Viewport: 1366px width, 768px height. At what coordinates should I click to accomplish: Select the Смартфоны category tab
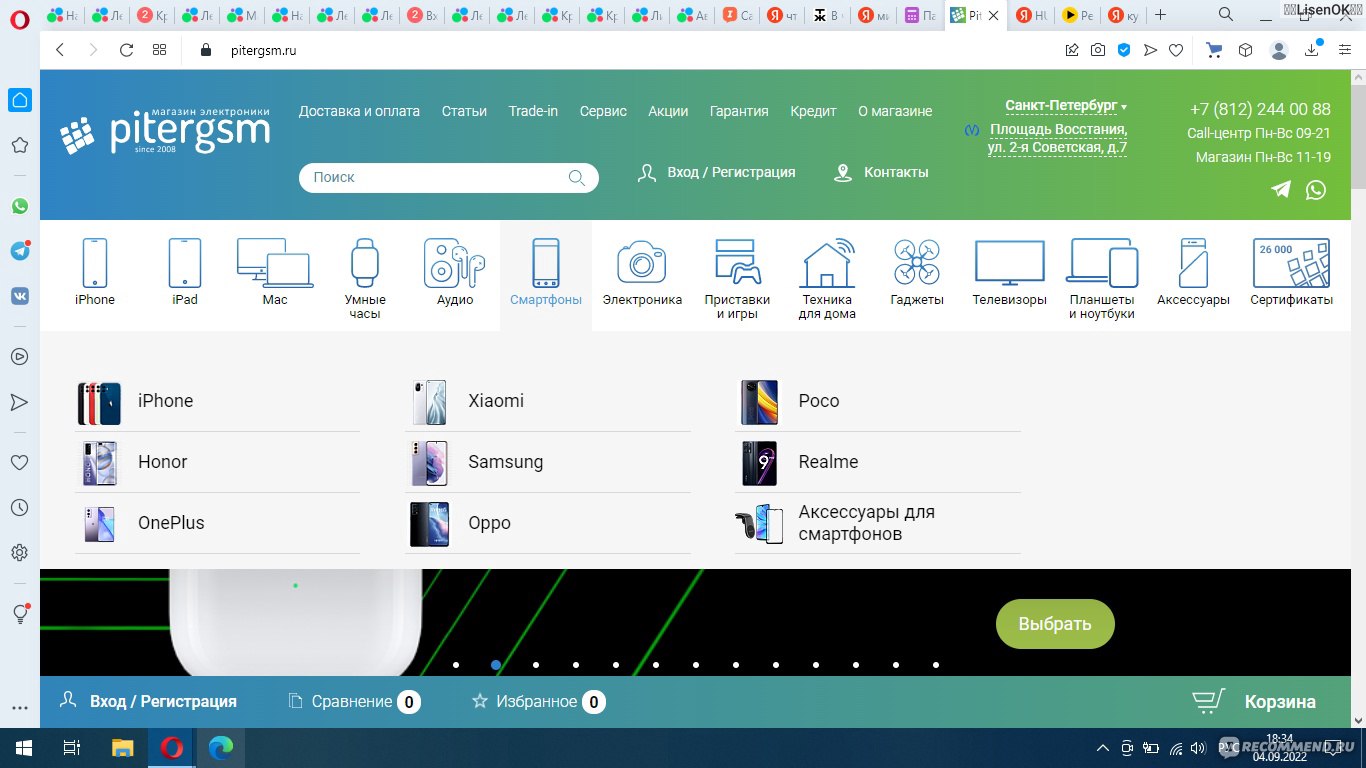coord(546,275)
